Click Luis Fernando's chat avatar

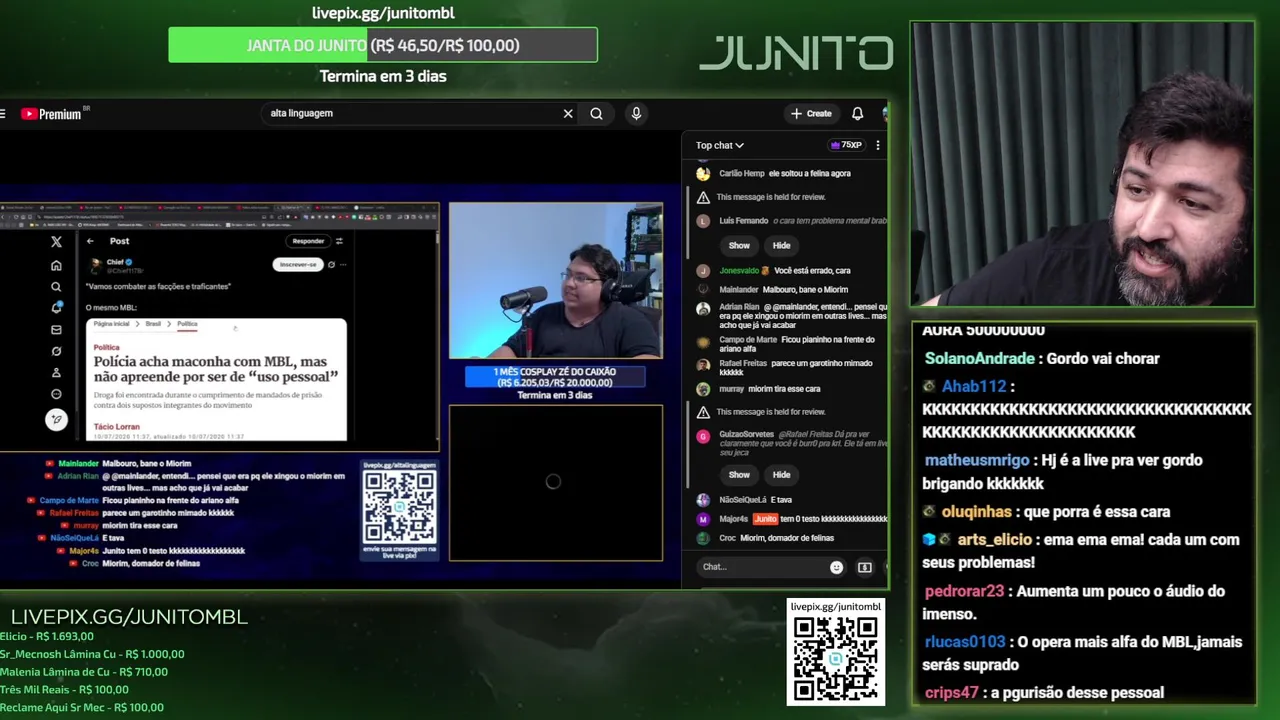coord(703,220)
